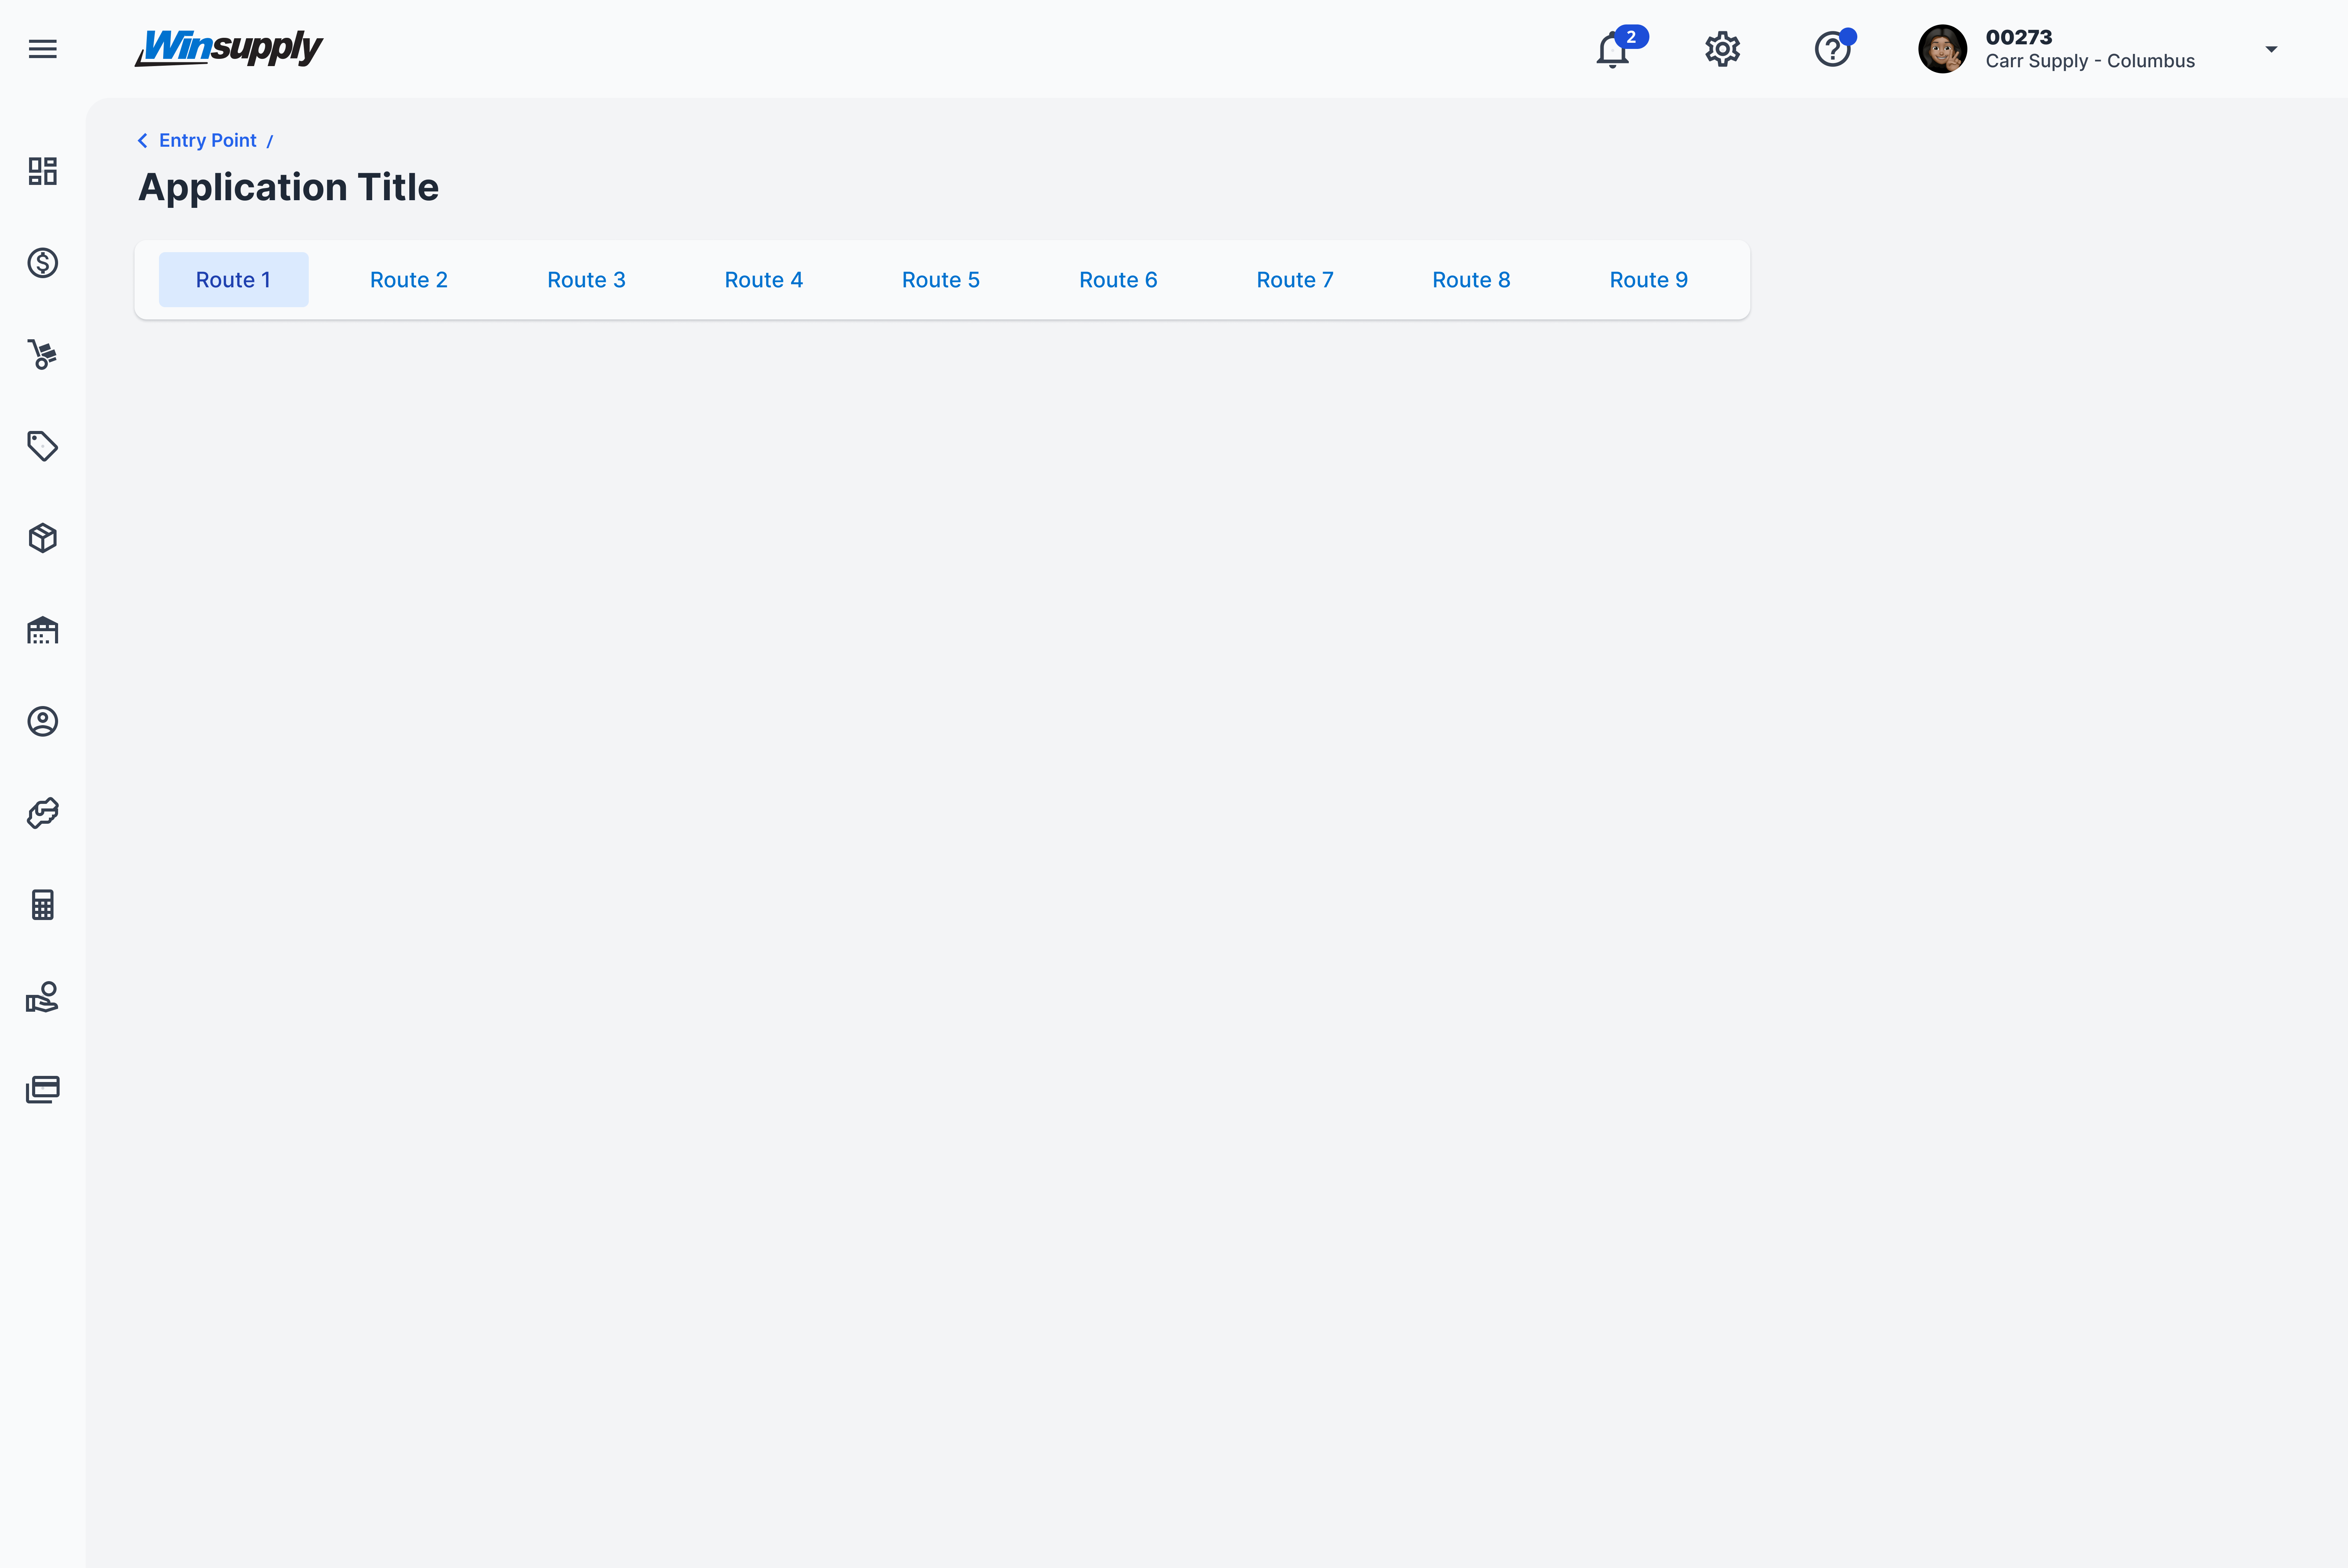This screenshot has height=1568, width=2348.
Task: Expand the Carr Supply account dropdown
Action: (x=2271, y=49)
